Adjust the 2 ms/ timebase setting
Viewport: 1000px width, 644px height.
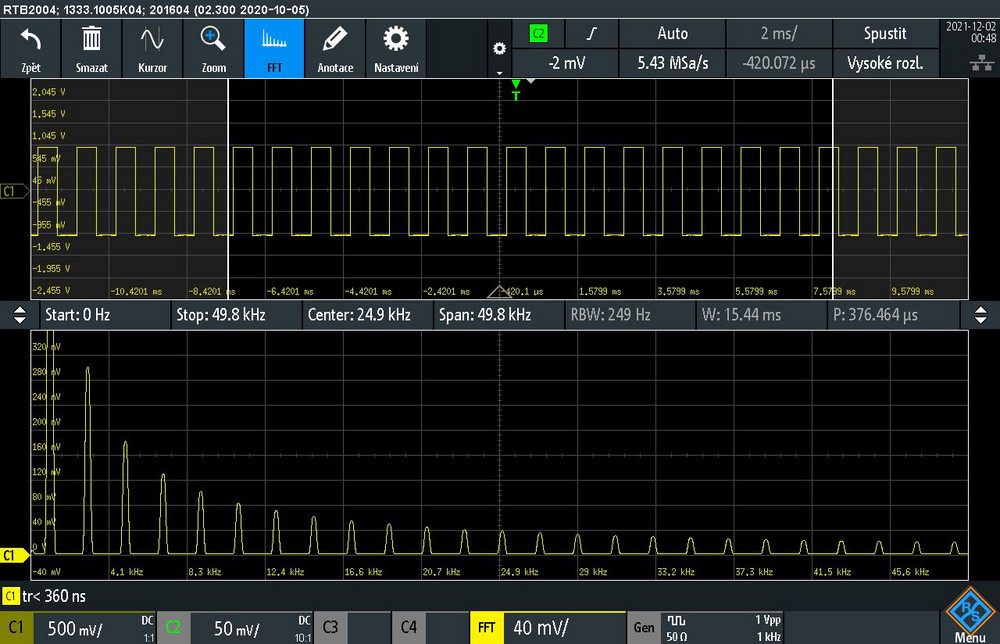click(779, 34)
